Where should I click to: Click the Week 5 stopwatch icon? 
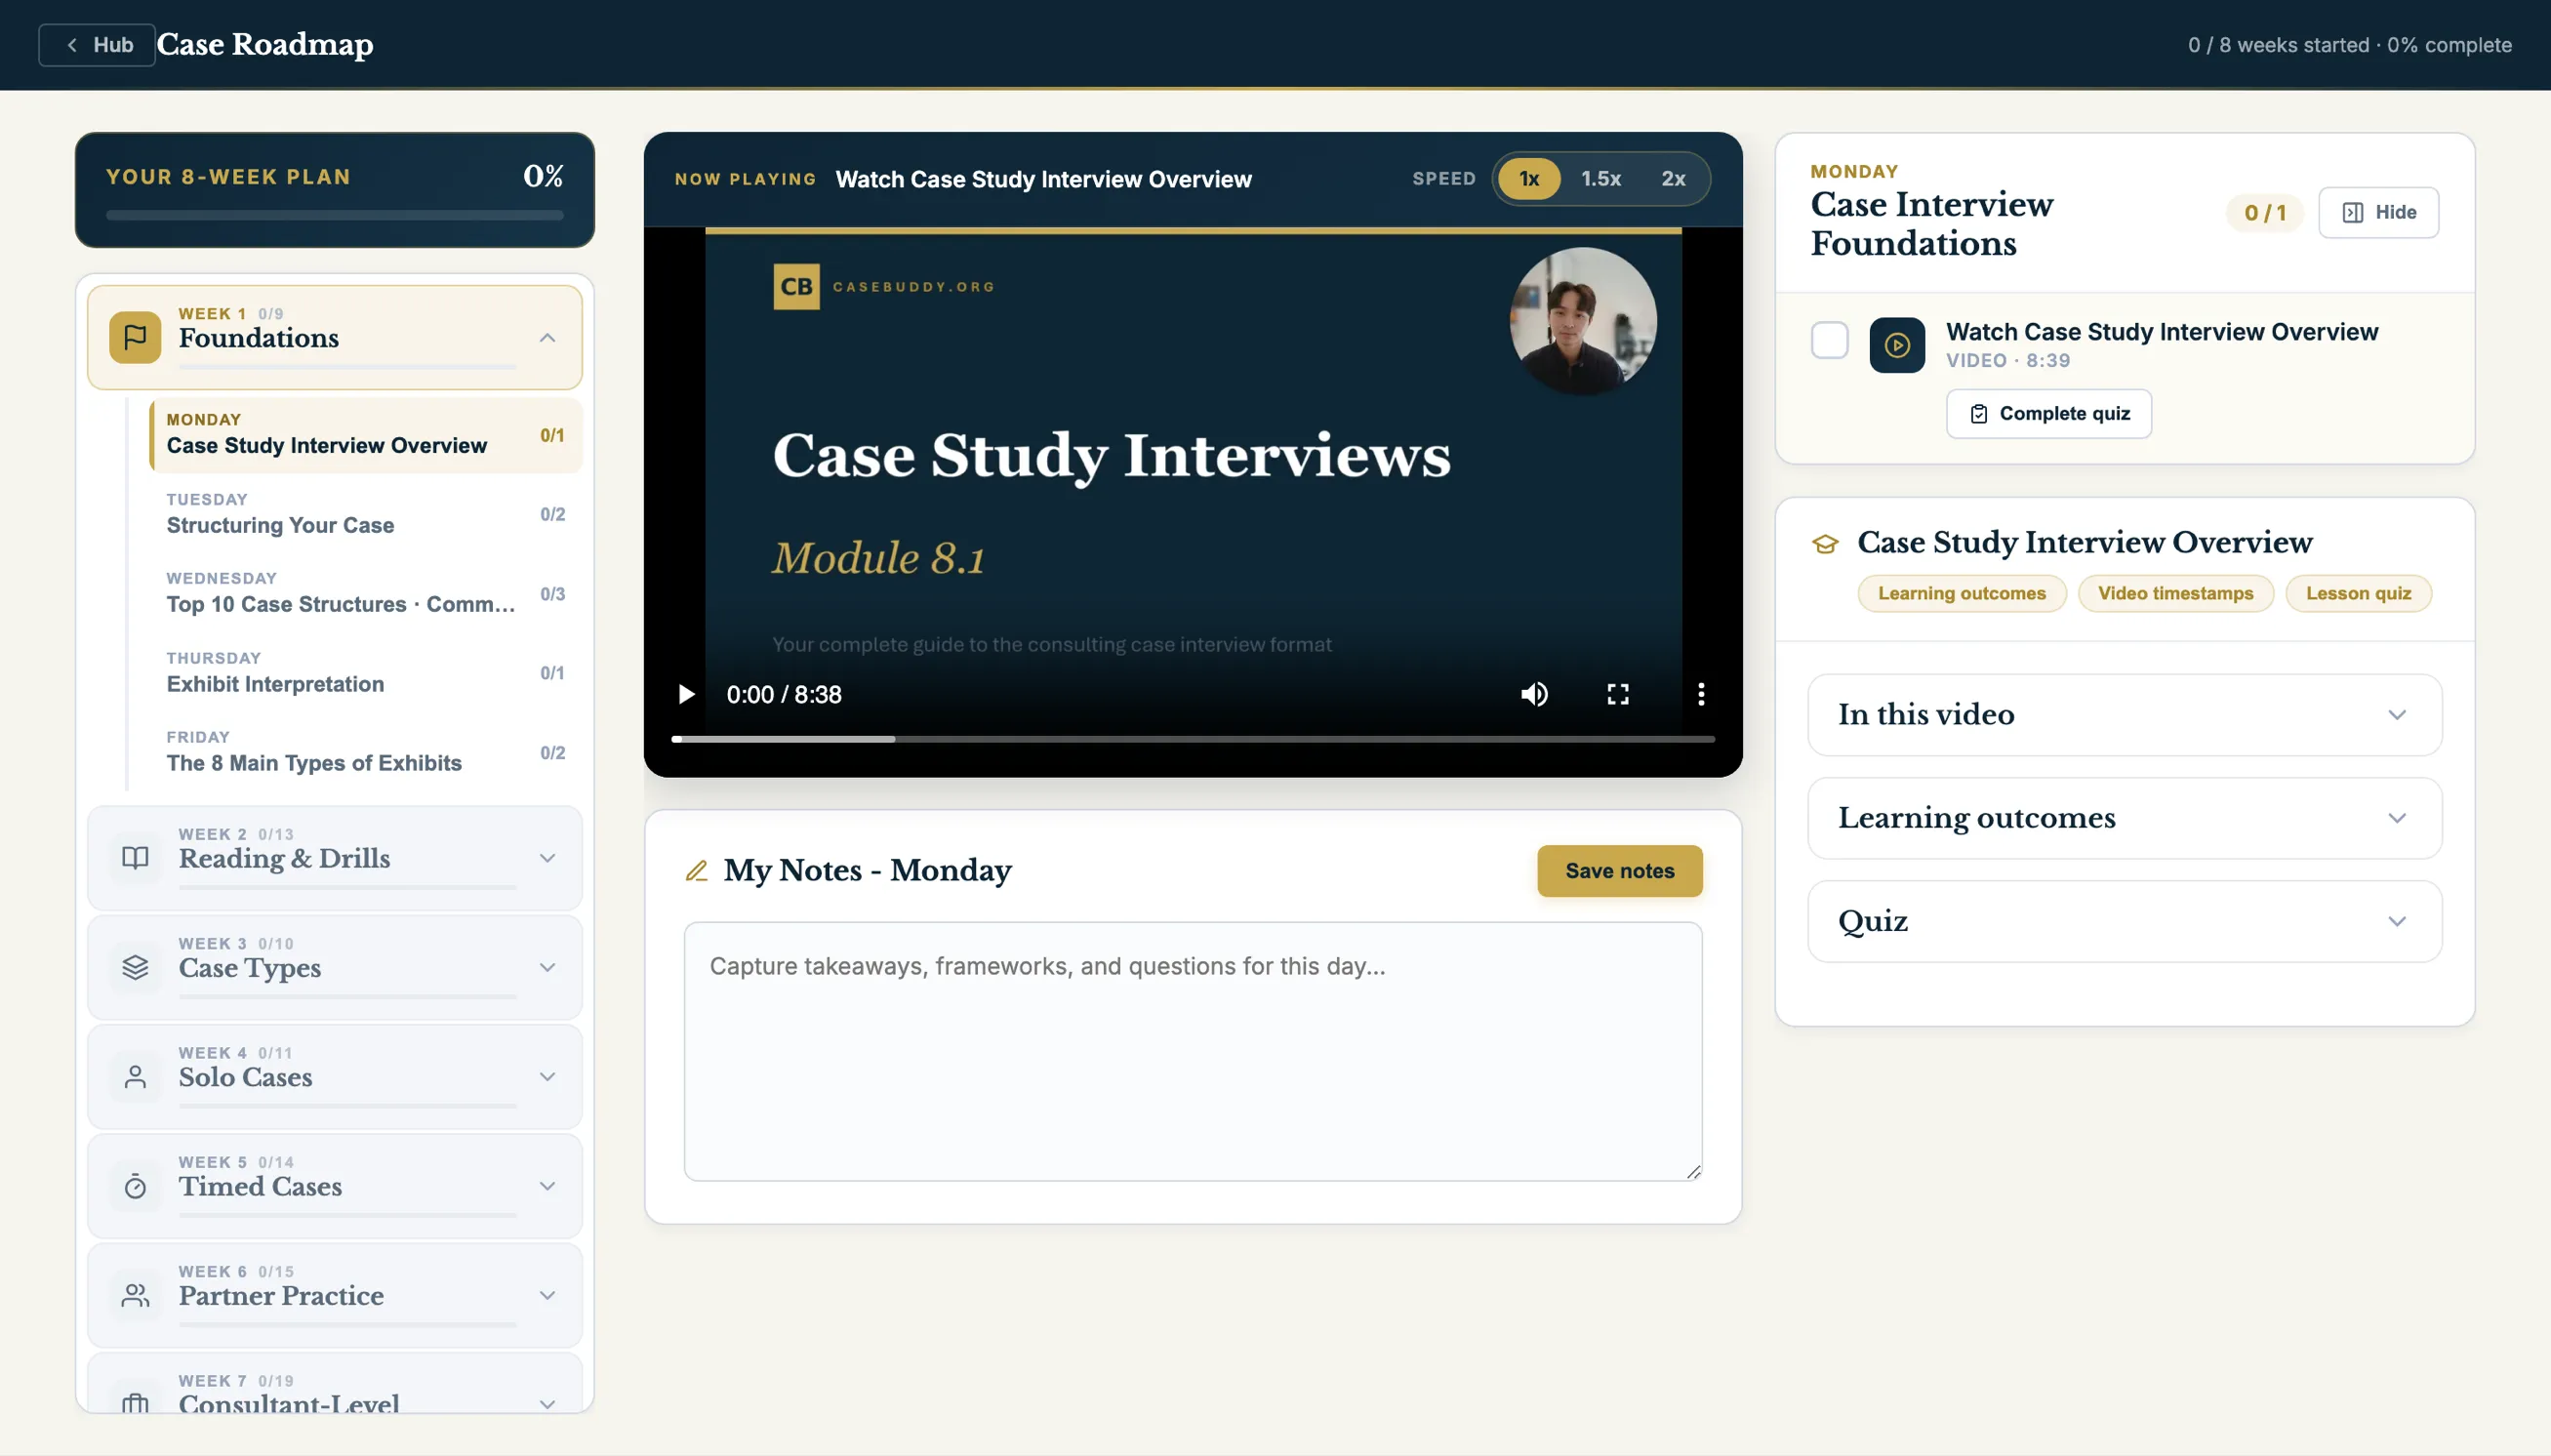135,1186
